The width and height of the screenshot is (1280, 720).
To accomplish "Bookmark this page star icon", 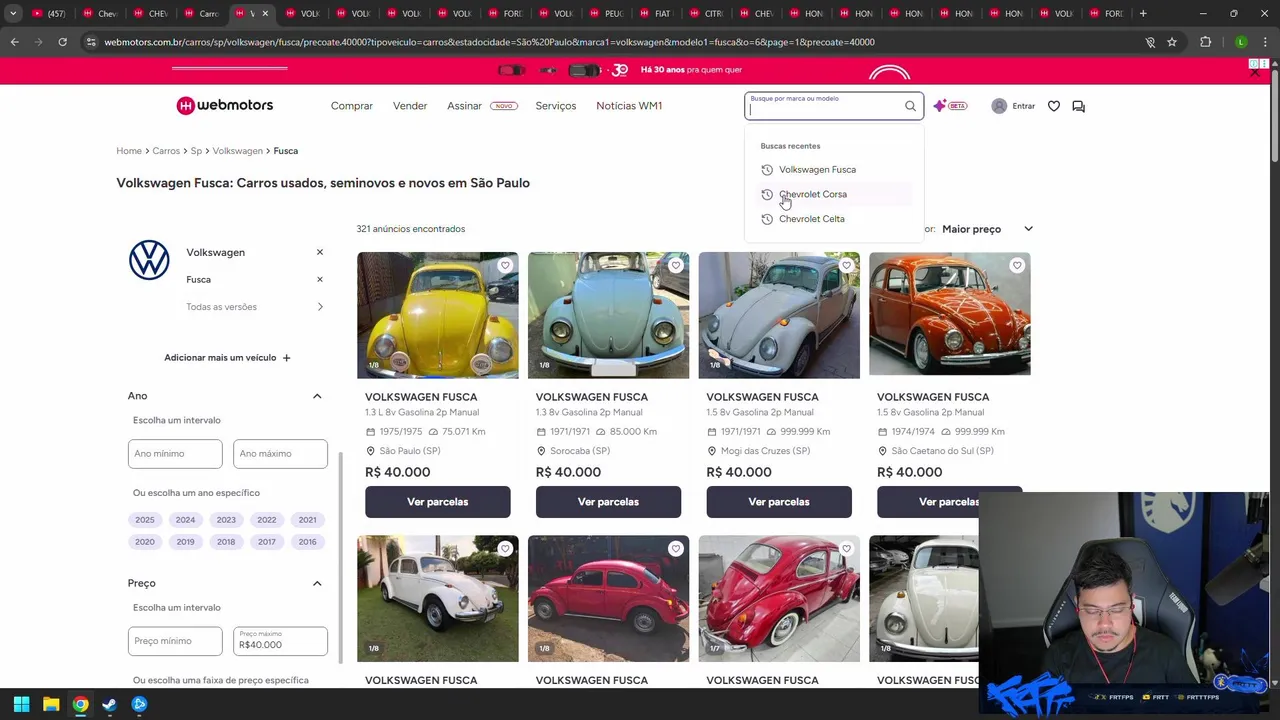I will [x=1172, y=42].
